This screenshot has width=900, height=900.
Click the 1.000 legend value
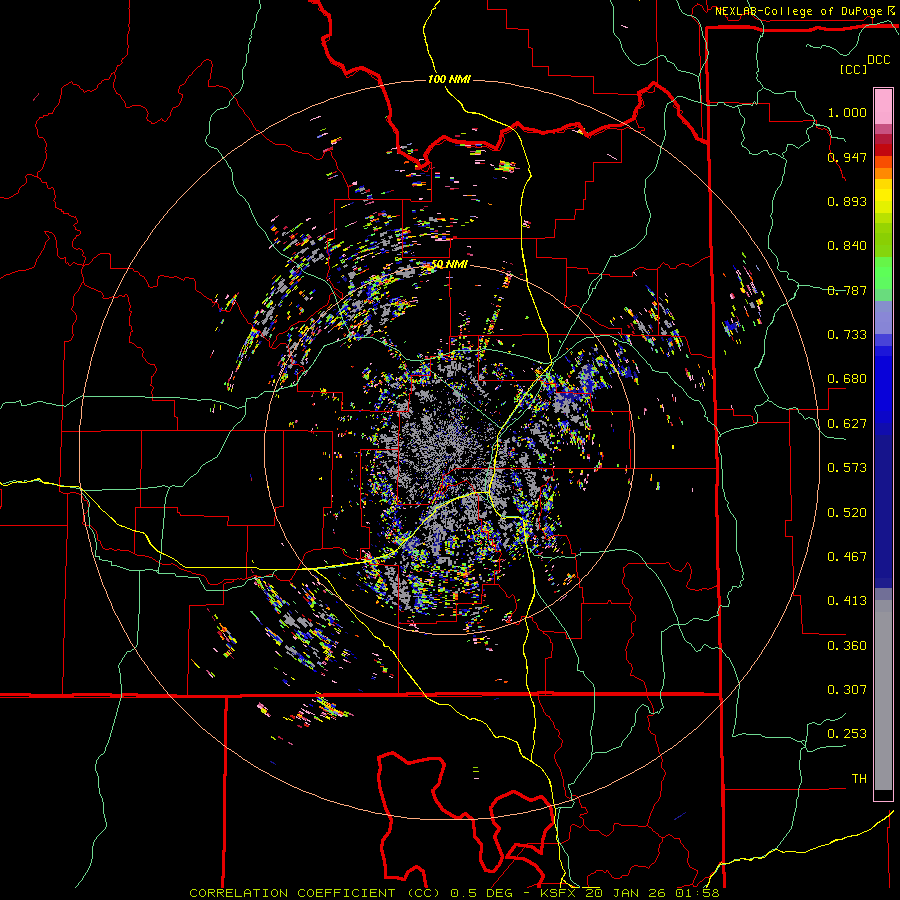pyautogui.click(x=847, y=112)
